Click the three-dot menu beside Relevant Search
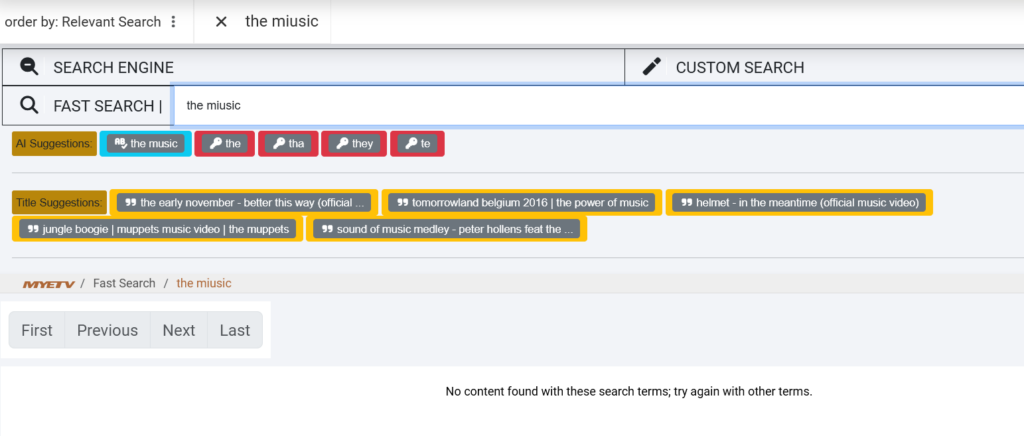The image size is (1024, 436). click(173, 21)
